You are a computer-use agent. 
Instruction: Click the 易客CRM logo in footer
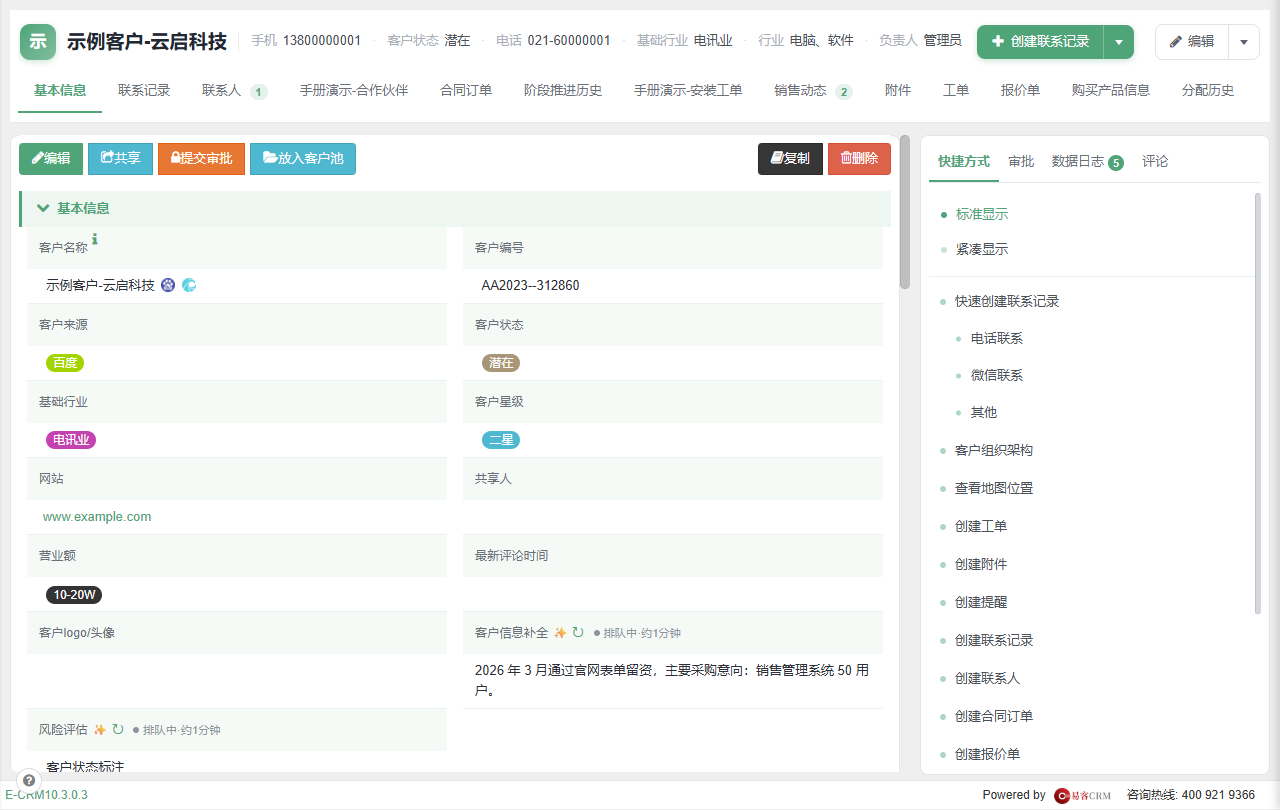1083,795
